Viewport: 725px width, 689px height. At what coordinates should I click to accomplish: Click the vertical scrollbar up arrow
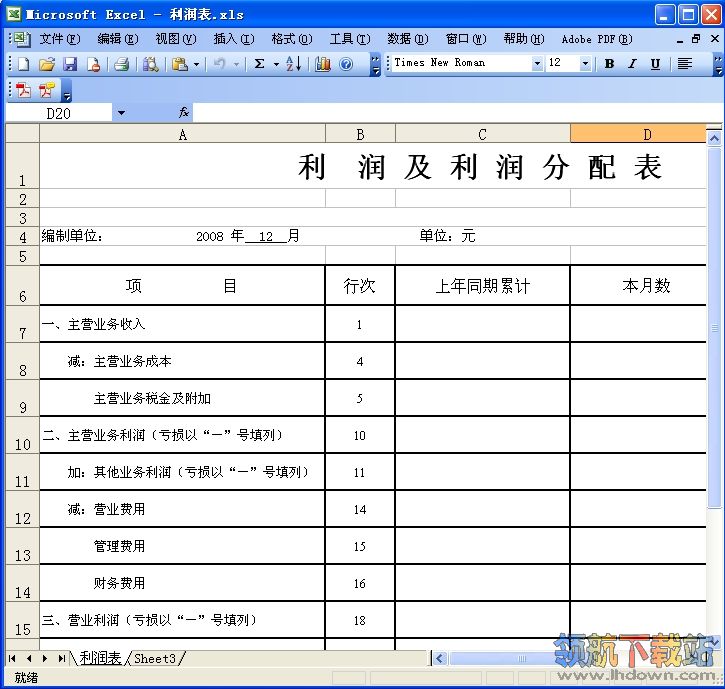click(x=714, y=137)
